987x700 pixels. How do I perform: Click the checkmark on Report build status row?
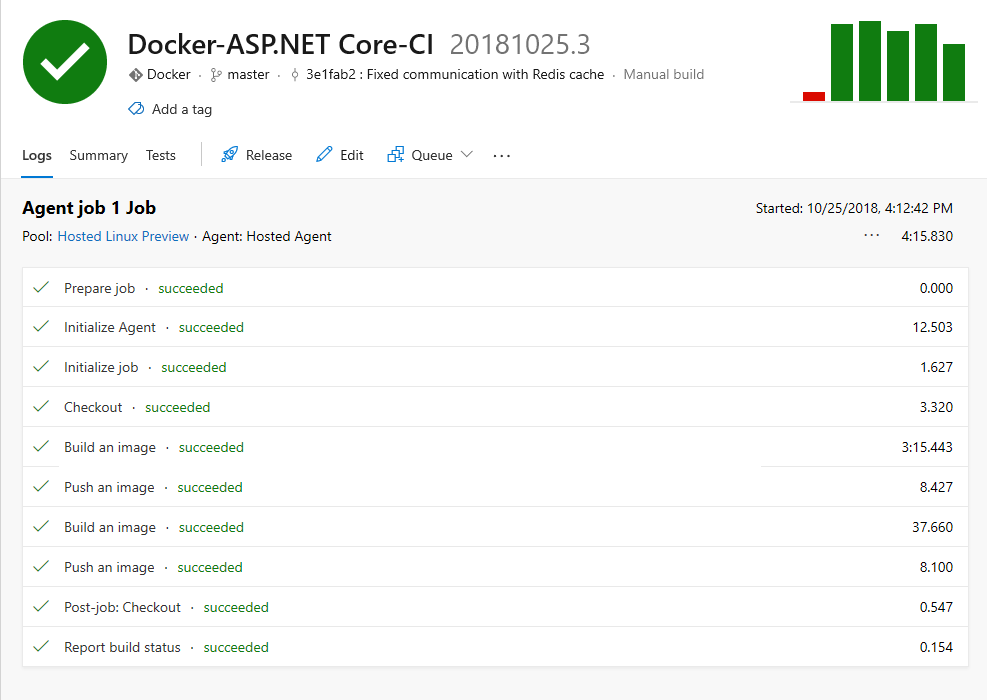41,646
